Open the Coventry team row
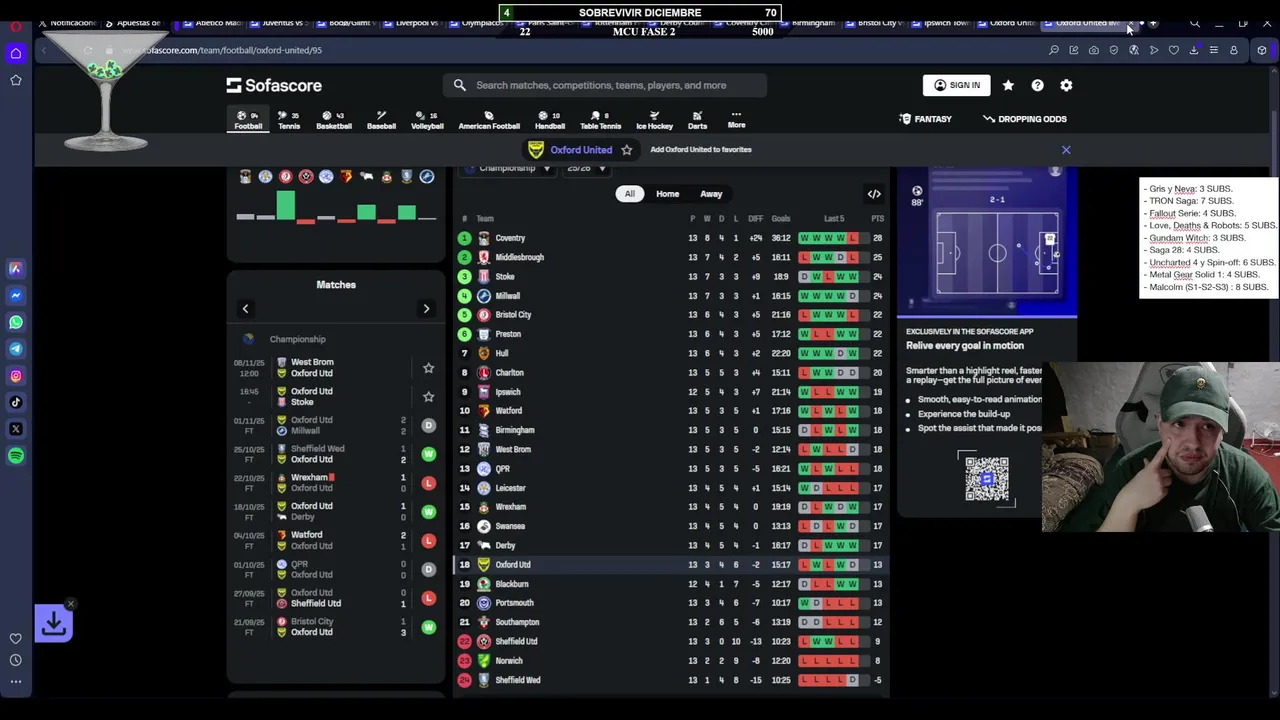Image resolution: width=1280 pixels, height=720 pixels. [x=671, y=238]
